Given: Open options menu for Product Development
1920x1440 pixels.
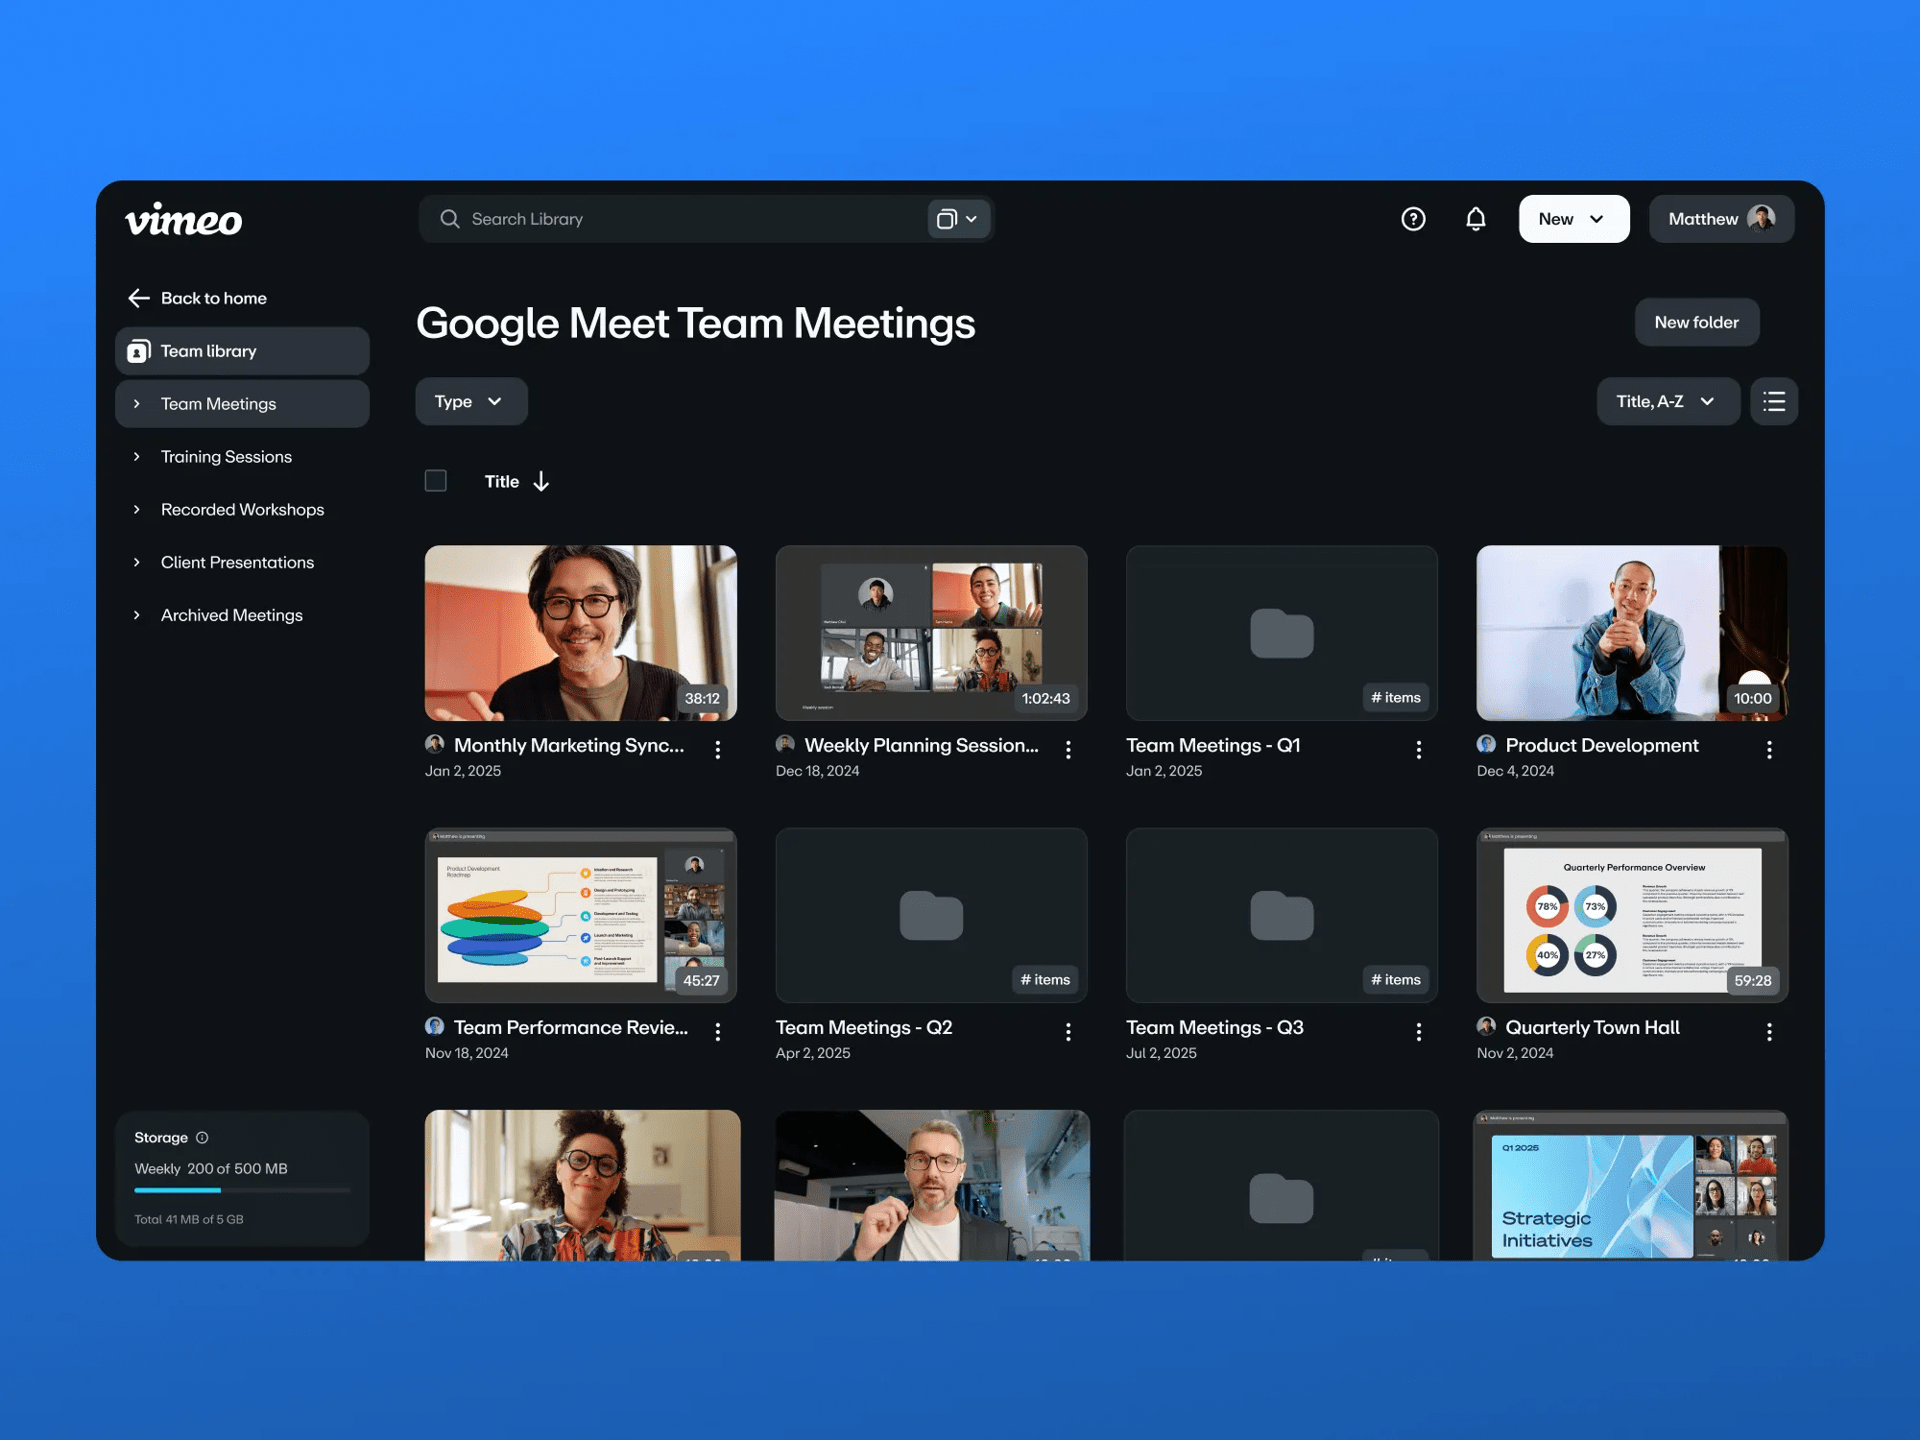Looking at the screenshot, I should click(x=1769, y=749).
